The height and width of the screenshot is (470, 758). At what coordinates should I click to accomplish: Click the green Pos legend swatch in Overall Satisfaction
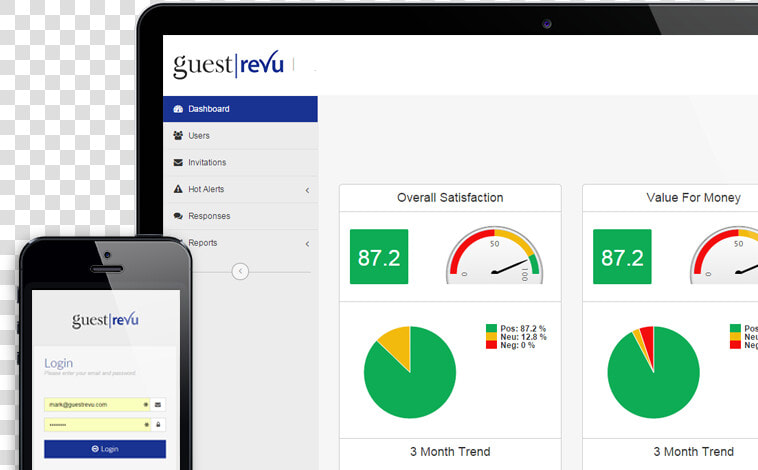point(491,328)
